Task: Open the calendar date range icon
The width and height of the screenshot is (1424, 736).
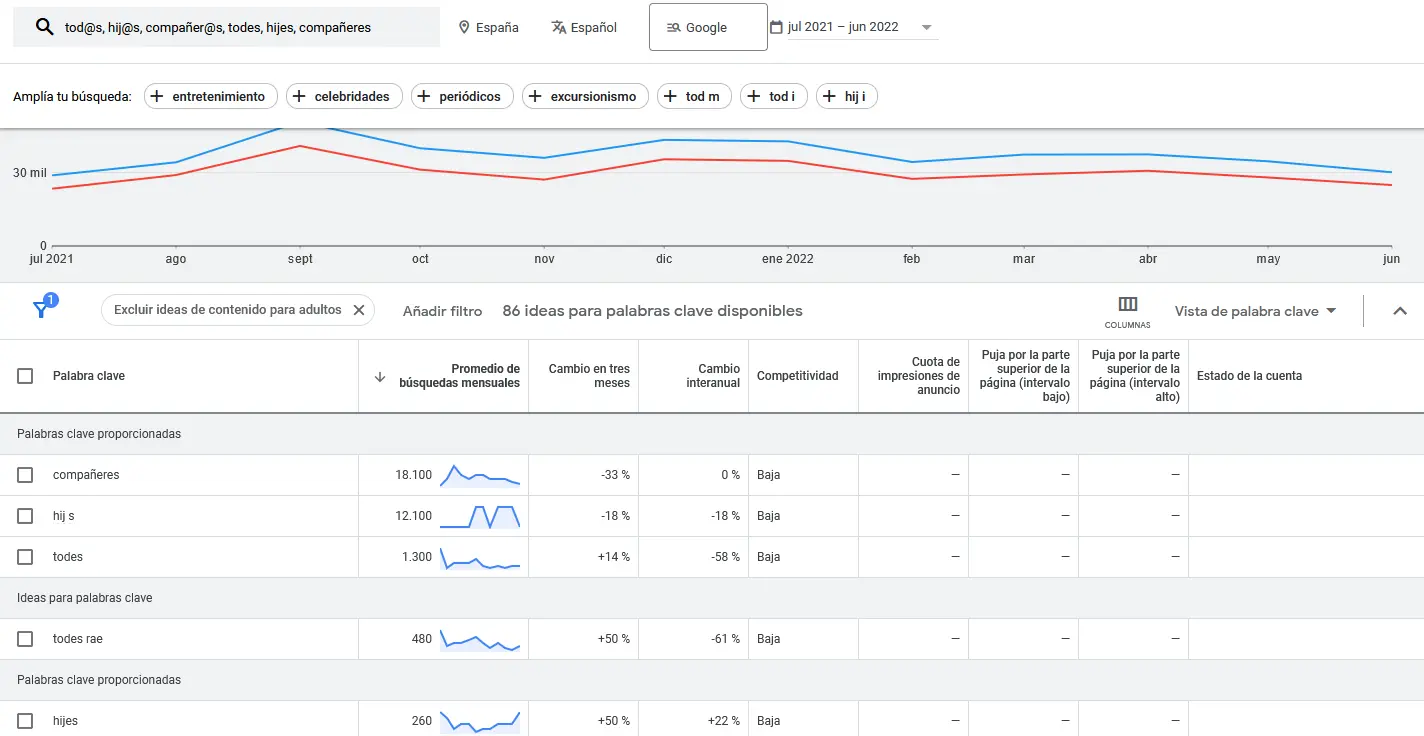Action: pyautogui.click(x=776, y=27)
